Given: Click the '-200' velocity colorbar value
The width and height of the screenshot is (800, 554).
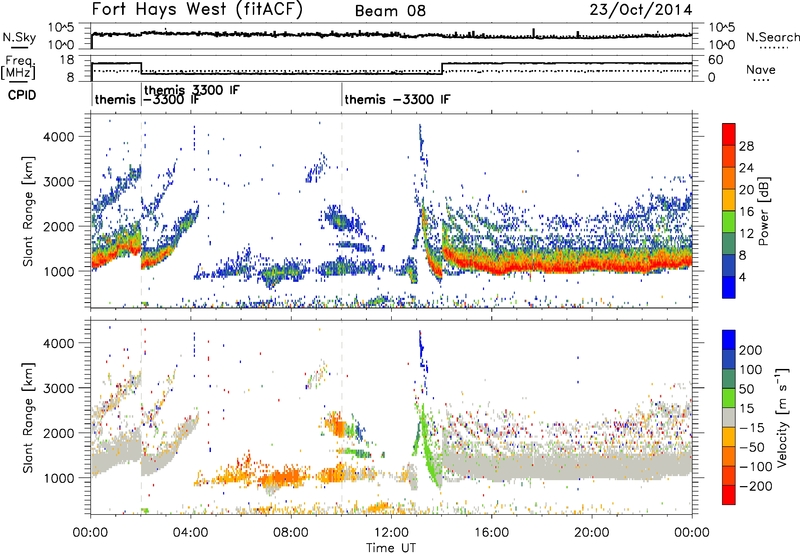Looking at the screenshot, I should (755, 486).
